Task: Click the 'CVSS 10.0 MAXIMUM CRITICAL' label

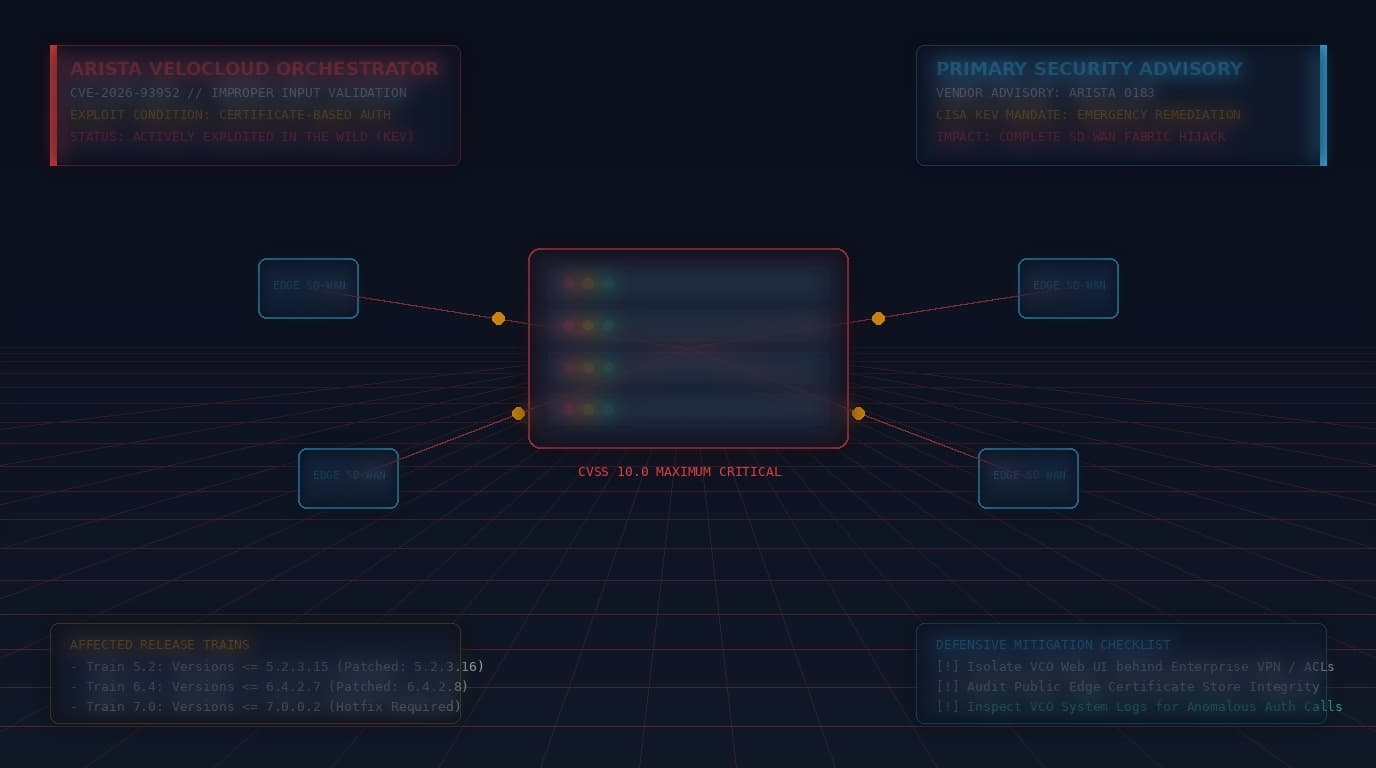Action: [680, 472]
